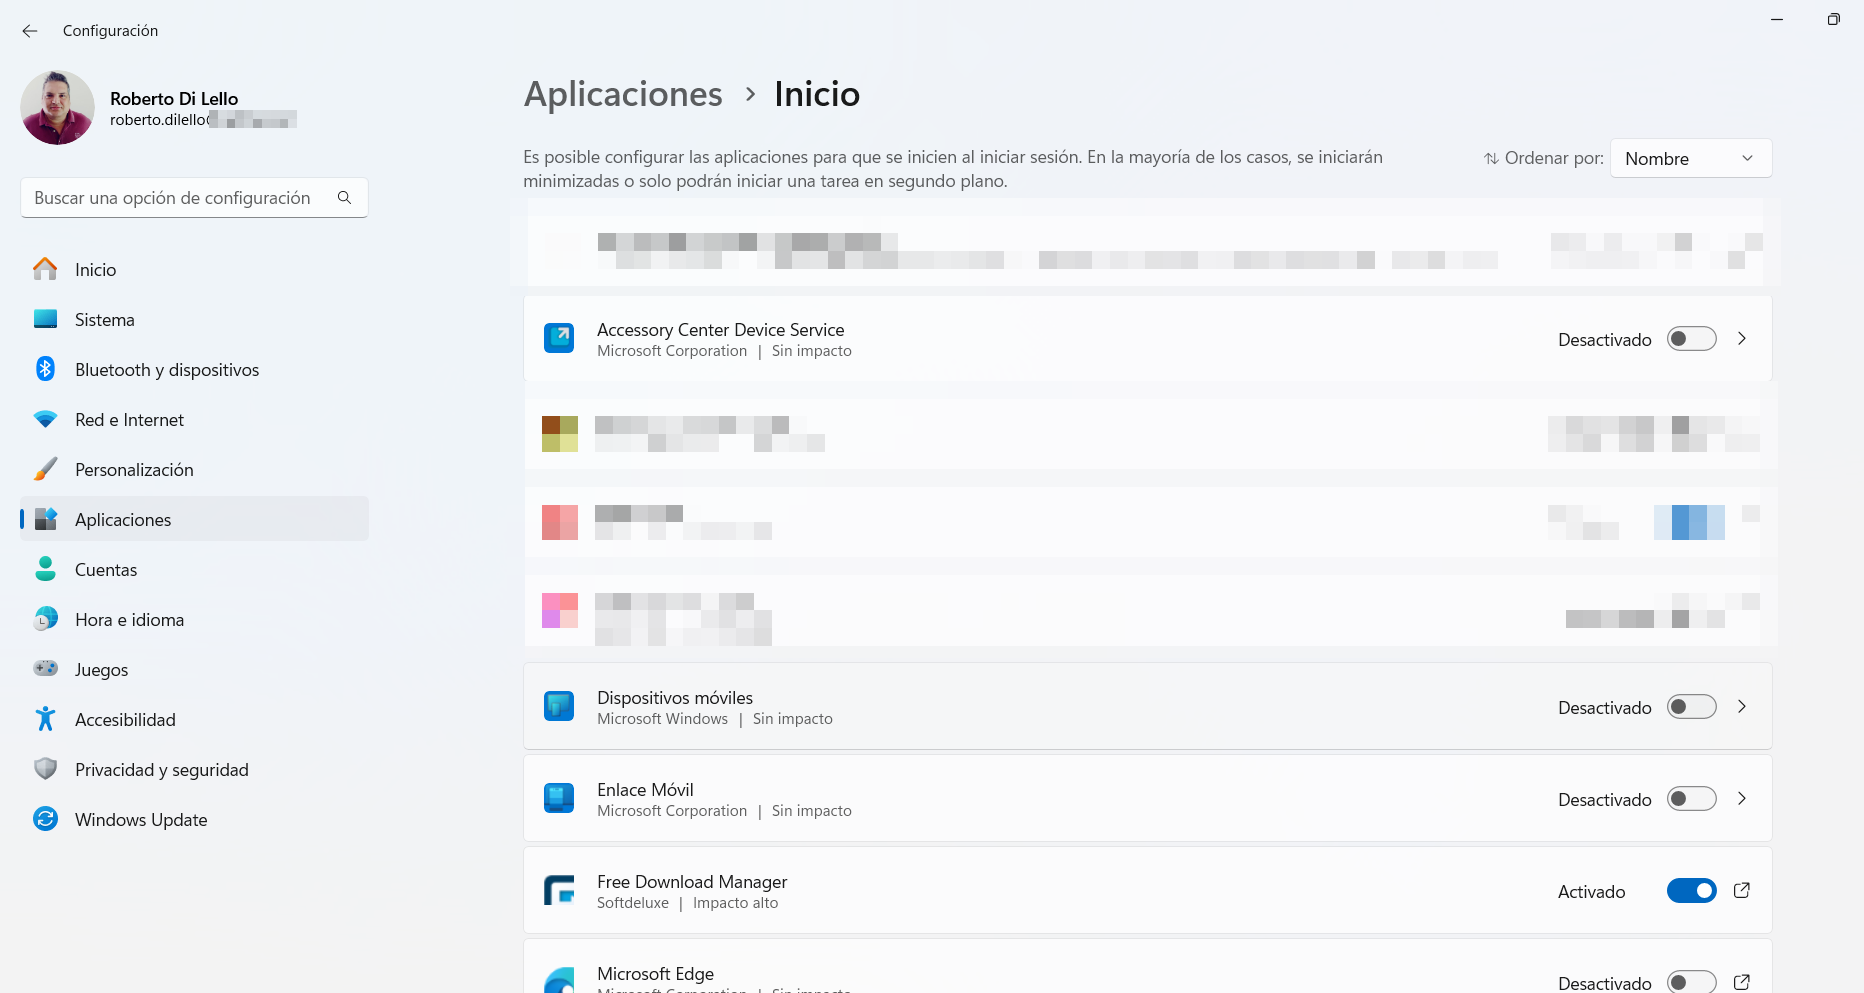Click the Bluetooth y dispositivos icon
Viewport: 1864px width, 993px height.
45,369
